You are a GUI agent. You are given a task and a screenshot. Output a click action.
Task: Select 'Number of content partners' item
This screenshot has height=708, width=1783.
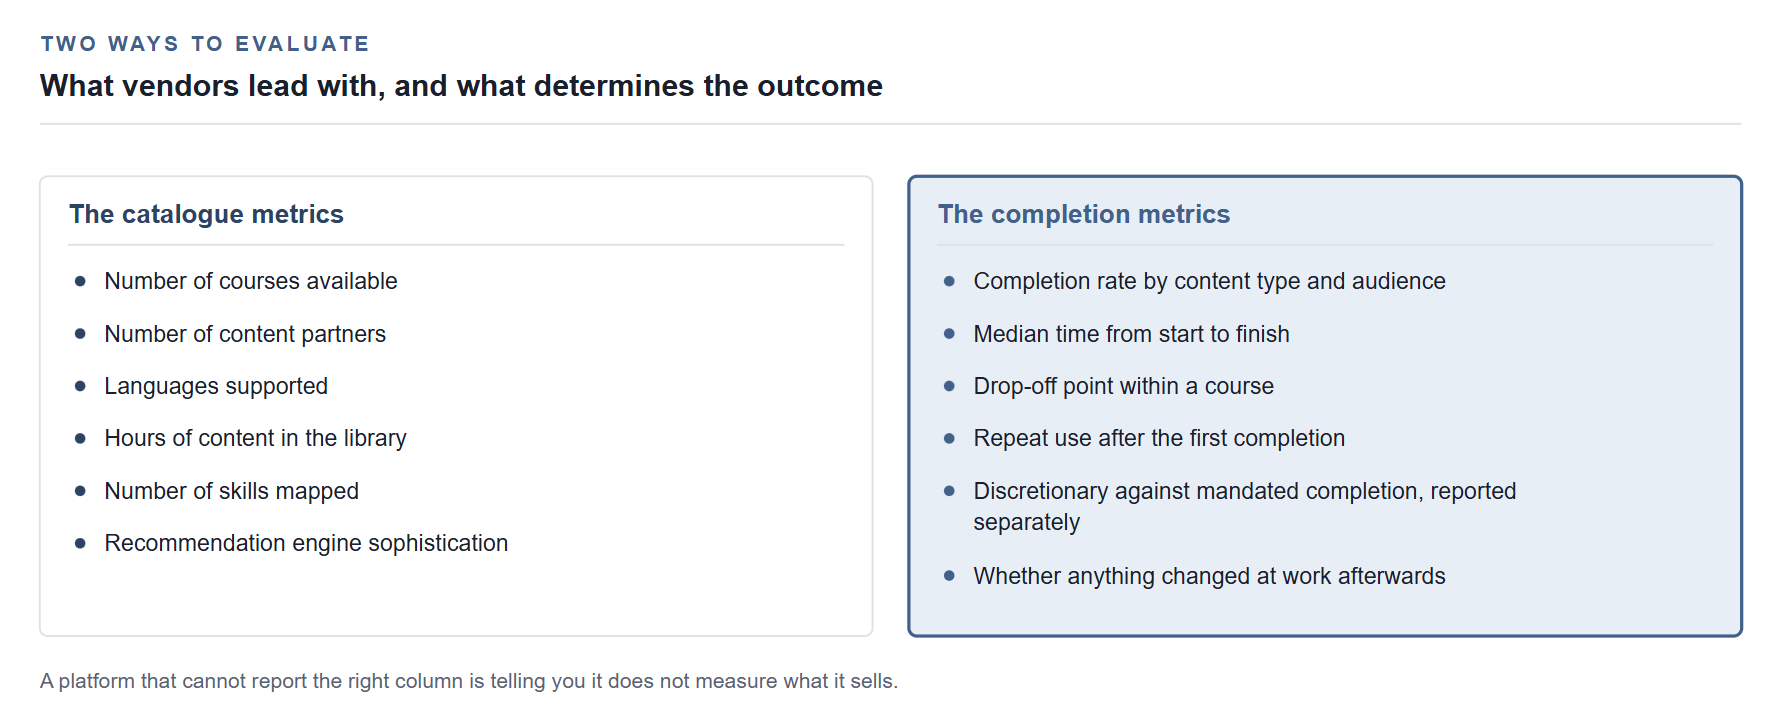[x=245, y=334]
